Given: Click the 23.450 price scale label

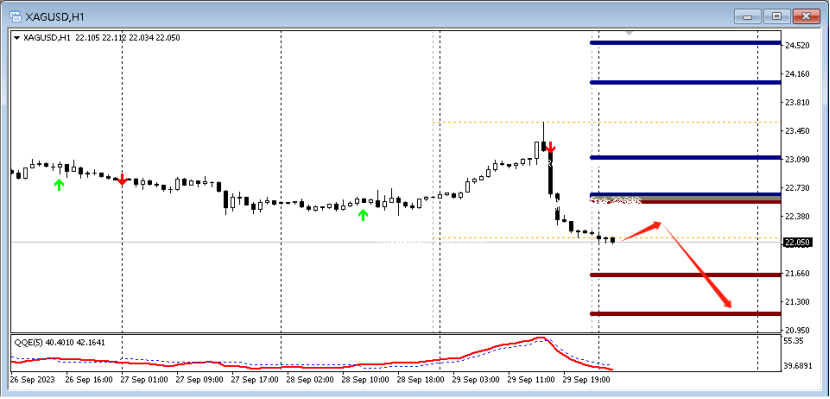Looking at the screenshot, I should click(x=797, y=131).
